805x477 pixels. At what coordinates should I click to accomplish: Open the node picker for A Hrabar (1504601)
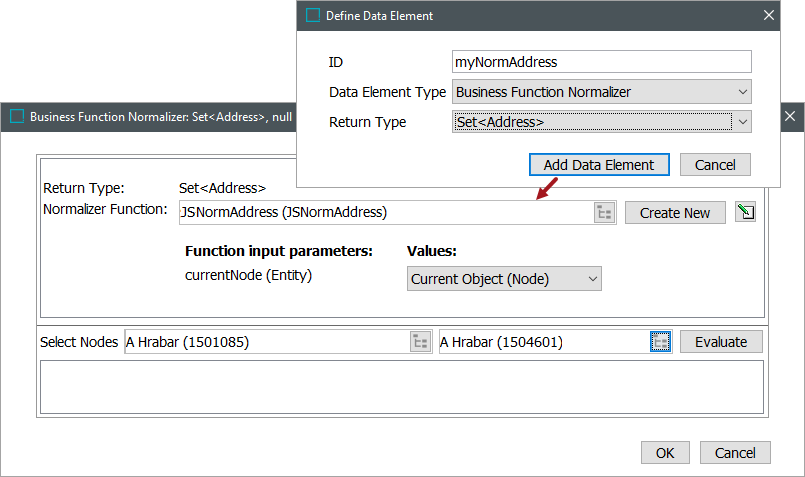click(x=660, y=342)
